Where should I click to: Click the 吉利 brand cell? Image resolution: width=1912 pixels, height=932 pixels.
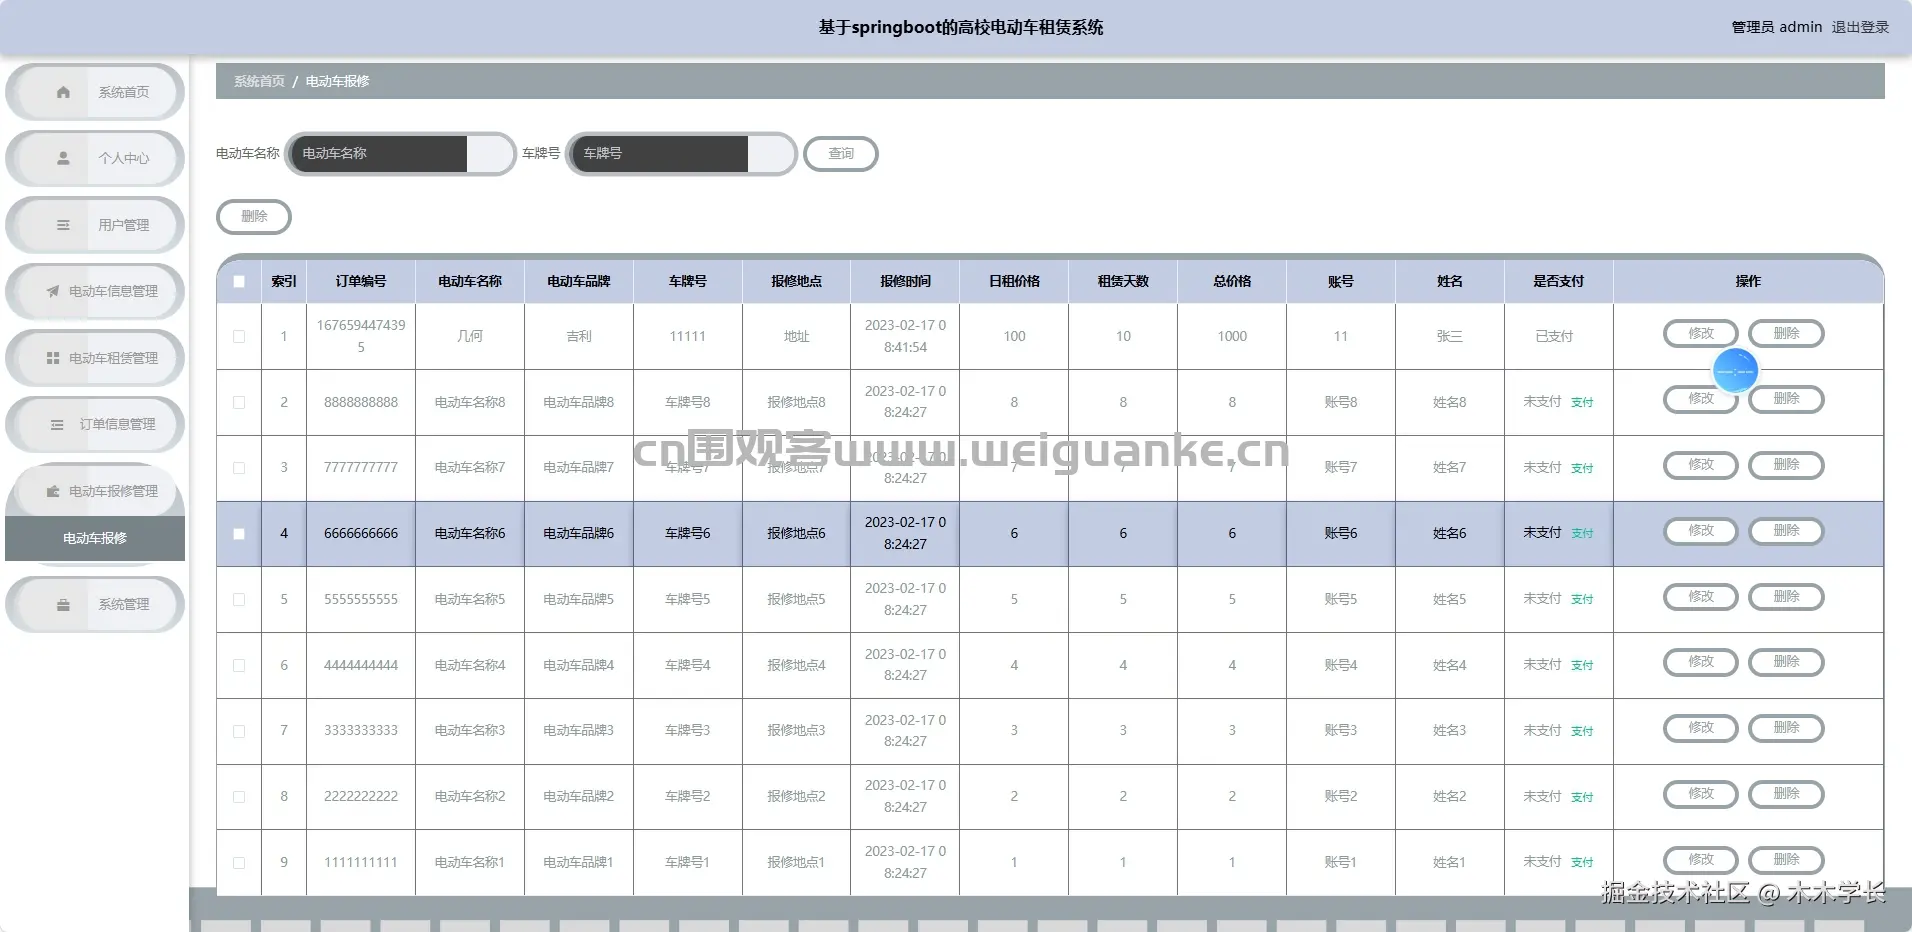tap(579, 336)
